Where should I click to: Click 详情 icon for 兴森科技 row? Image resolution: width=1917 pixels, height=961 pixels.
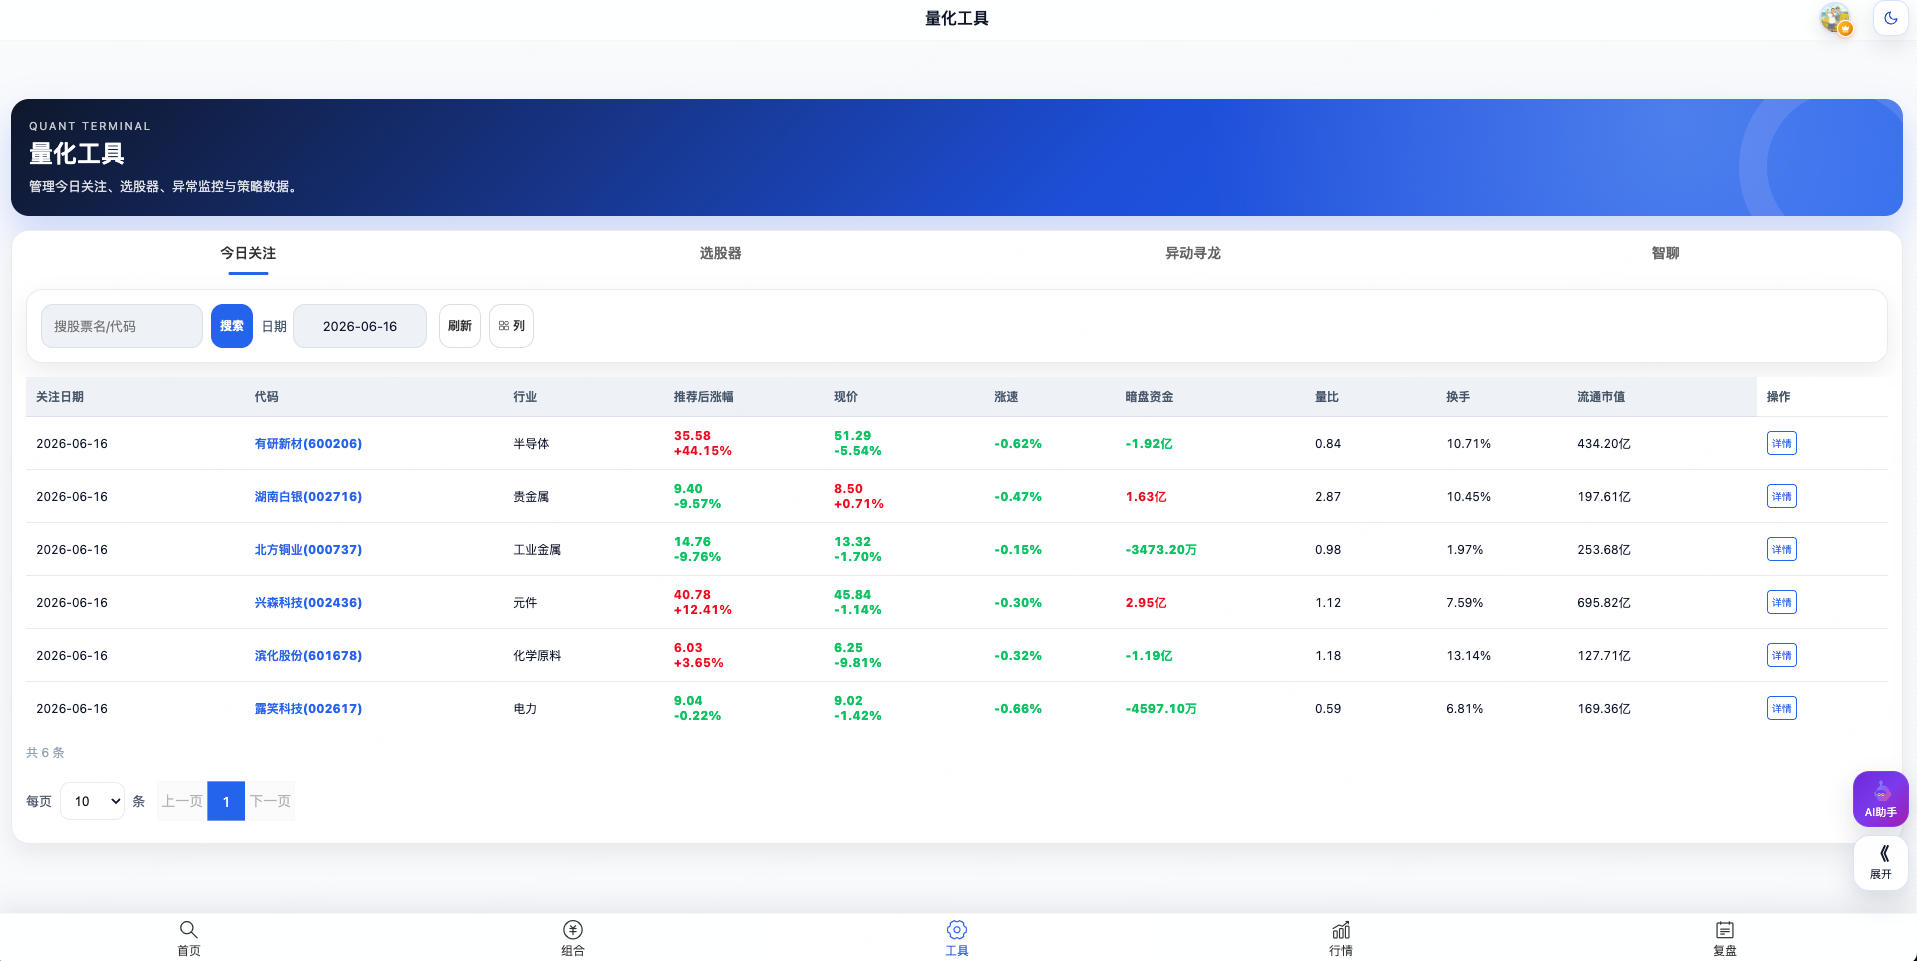click(1781, 602)
